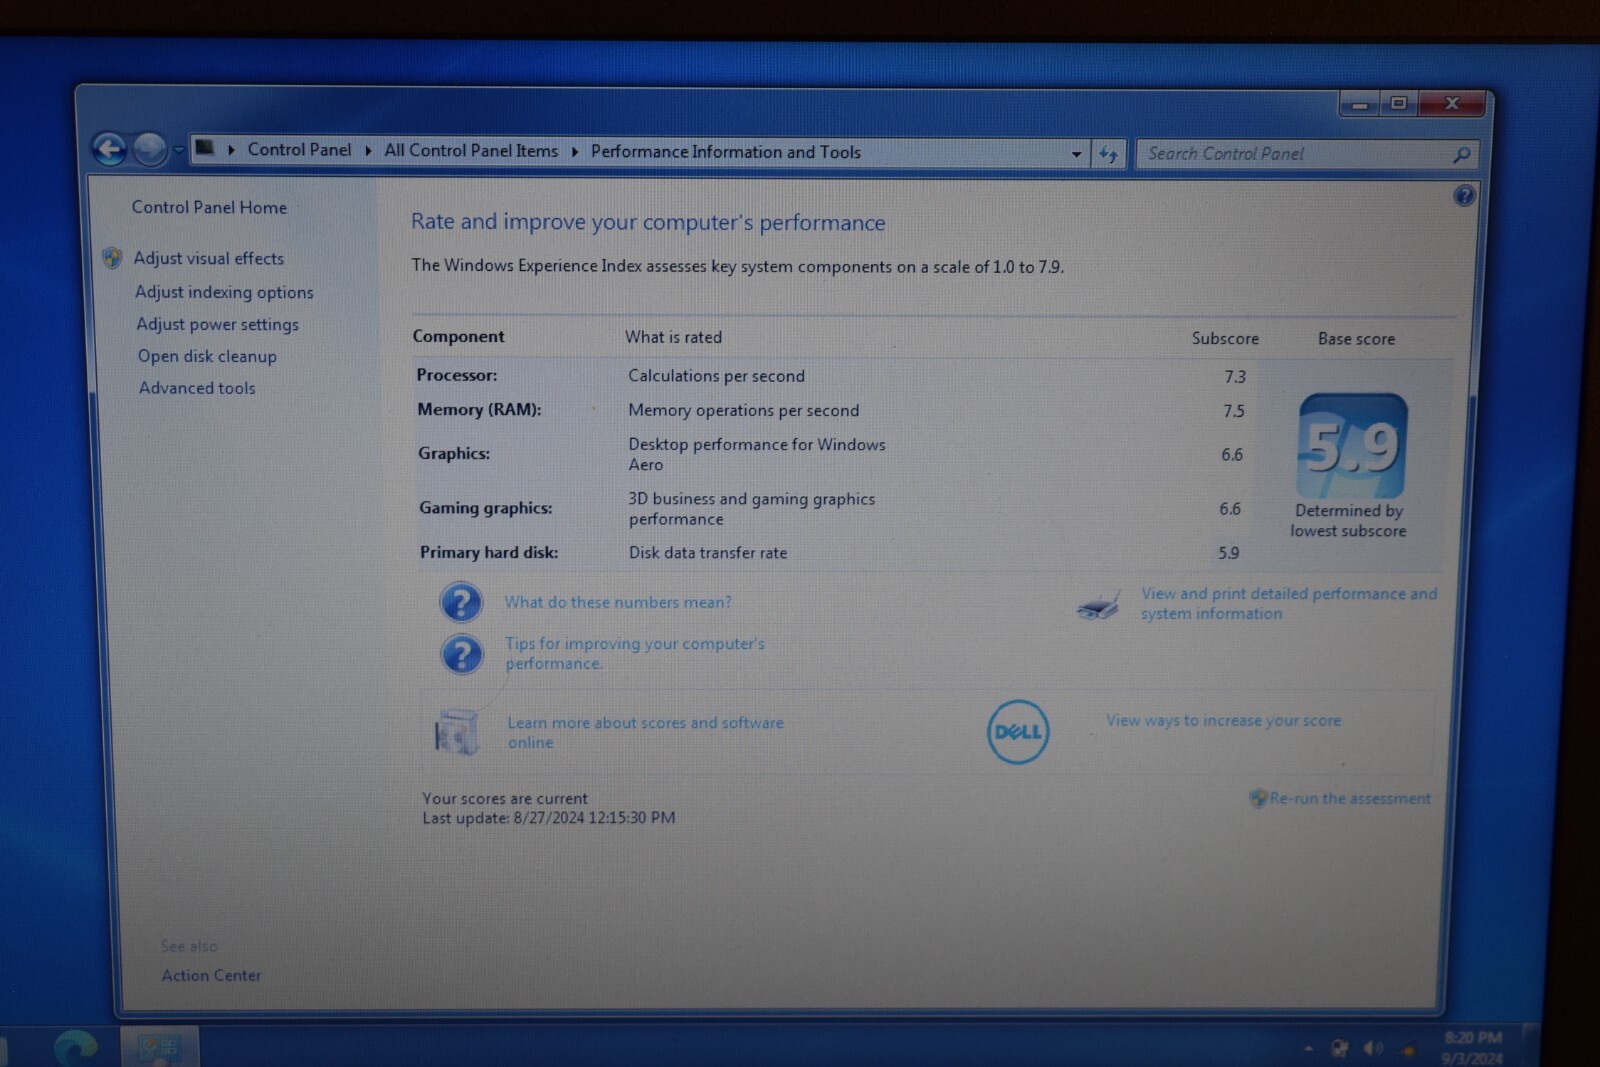
Task: Click the Last update timestamp text
Action: (x=549, y=818)
